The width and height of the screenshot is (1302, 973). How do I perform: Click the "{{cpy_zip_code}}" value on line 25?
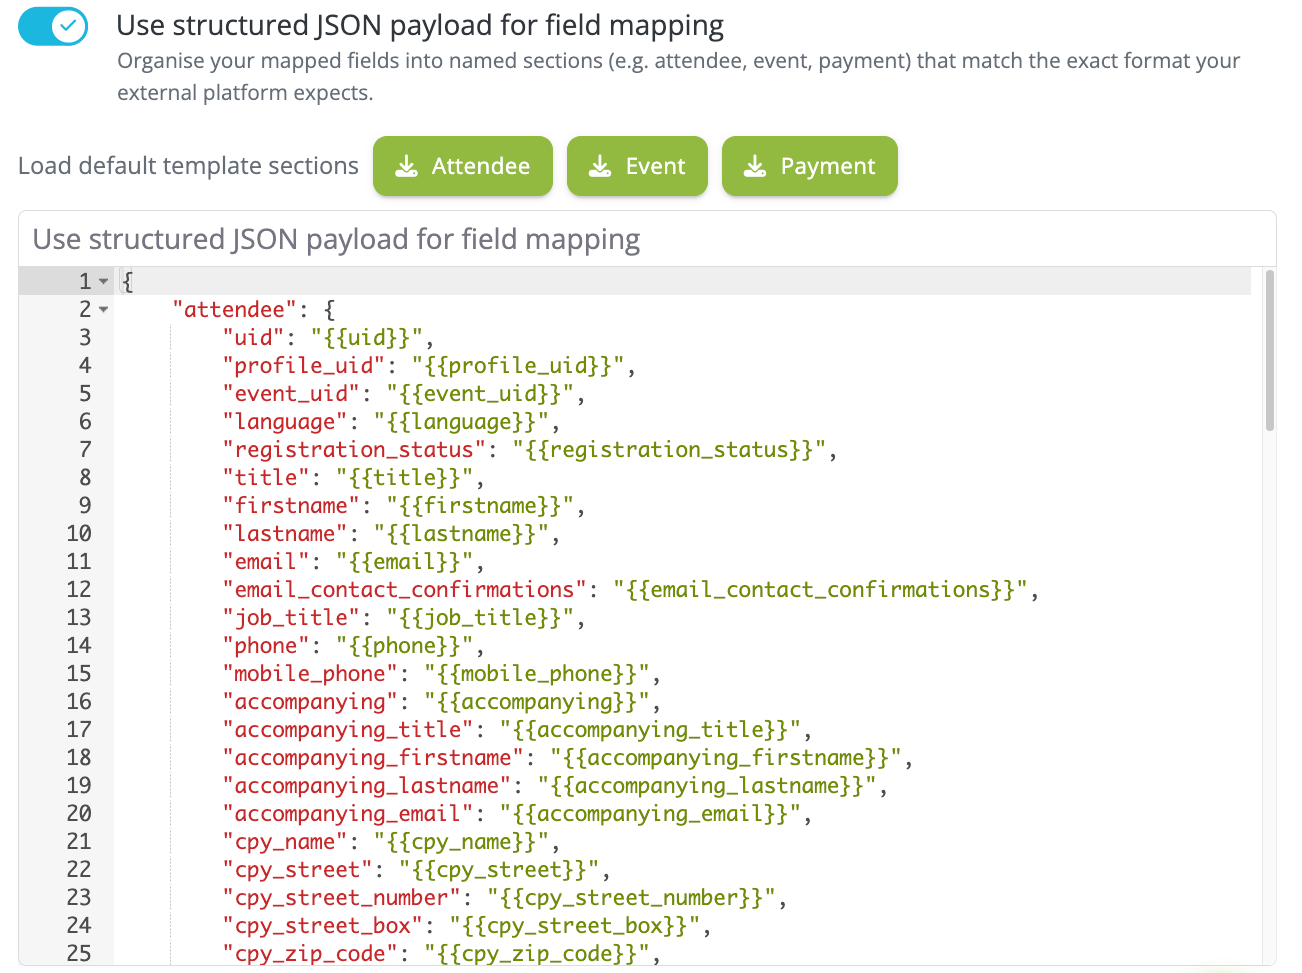coord(537,954)
